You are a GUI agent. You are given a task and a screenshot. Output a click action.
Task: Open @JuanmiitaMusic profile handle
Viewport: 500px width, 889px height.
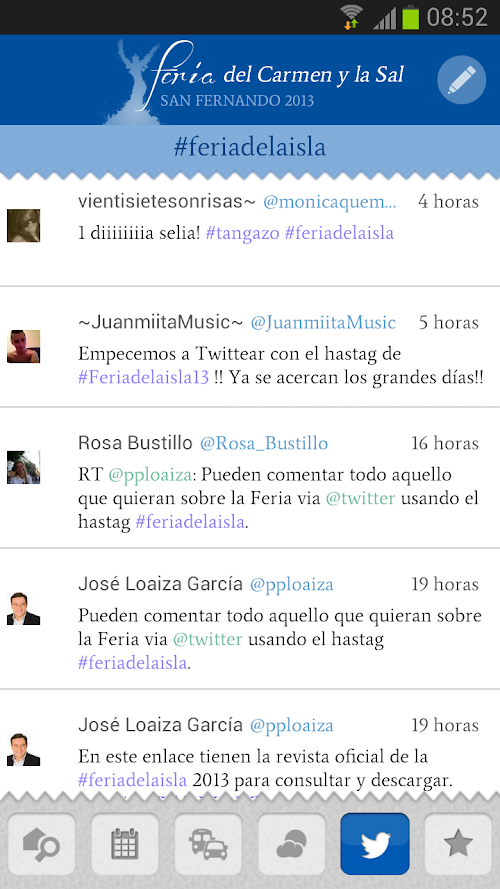[323, 323]
